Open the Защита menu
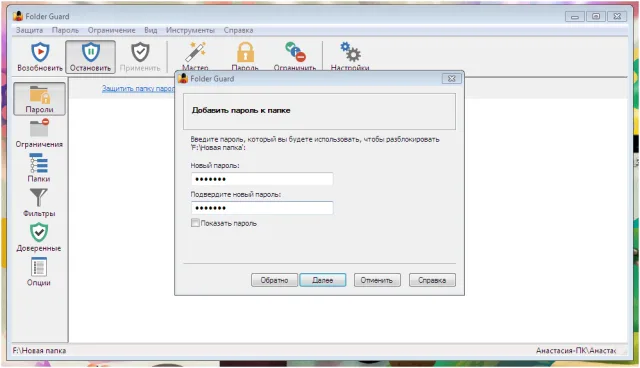The height and width of the screenshot is (368, 640). (x=29, y=30)
